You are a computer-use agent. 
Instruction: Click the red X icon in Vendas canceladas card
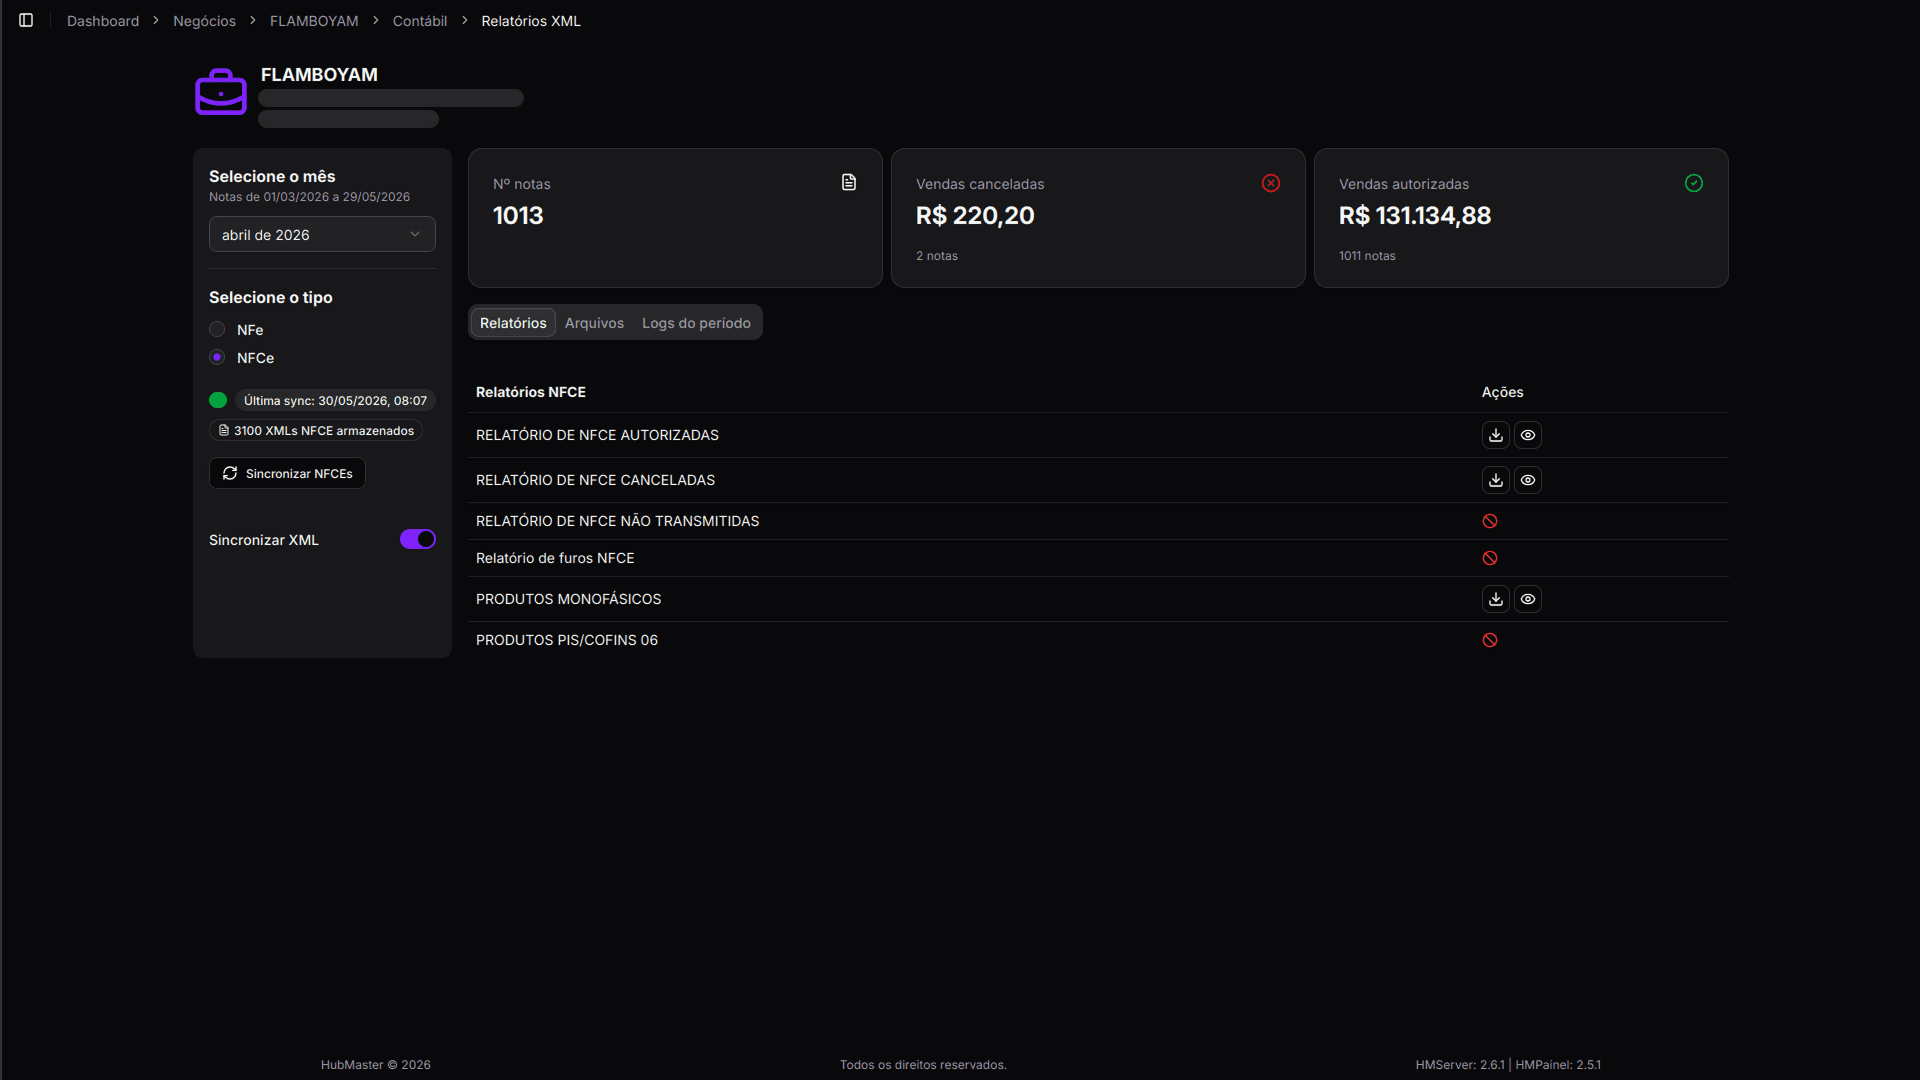[1271, 183]
